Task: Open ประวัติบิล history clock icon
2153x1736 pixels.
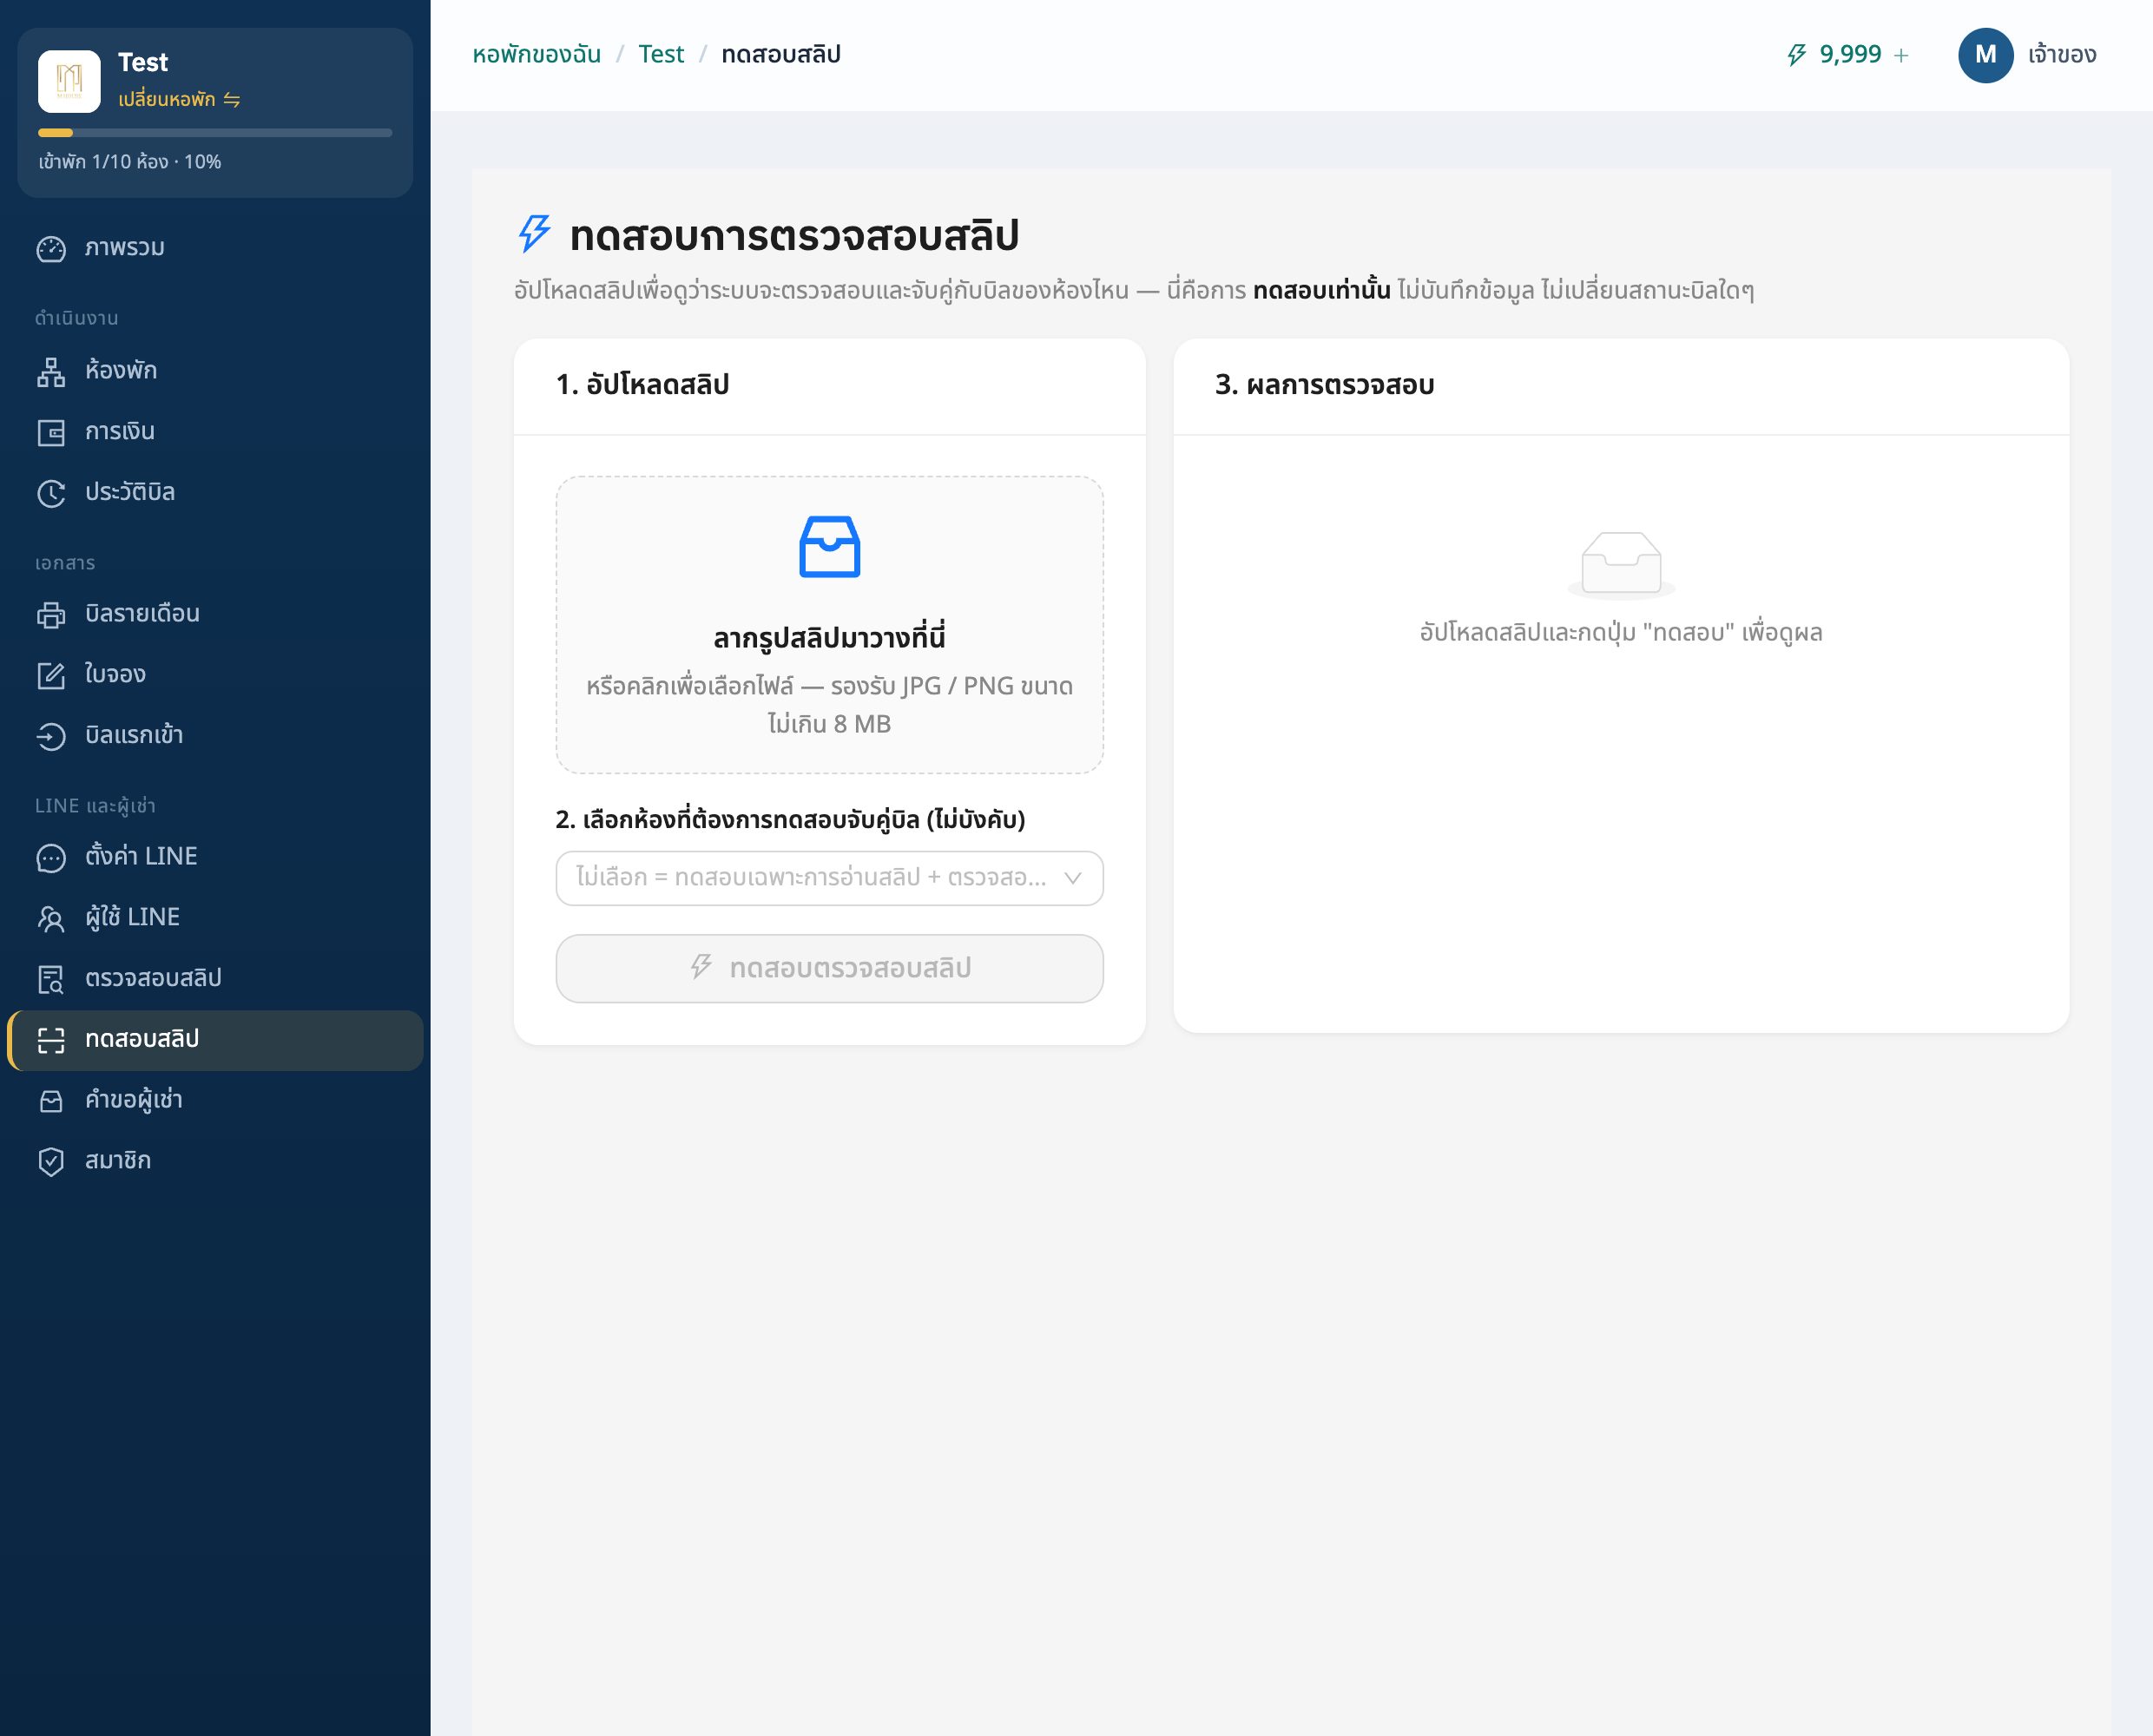Action: (51, 493)
